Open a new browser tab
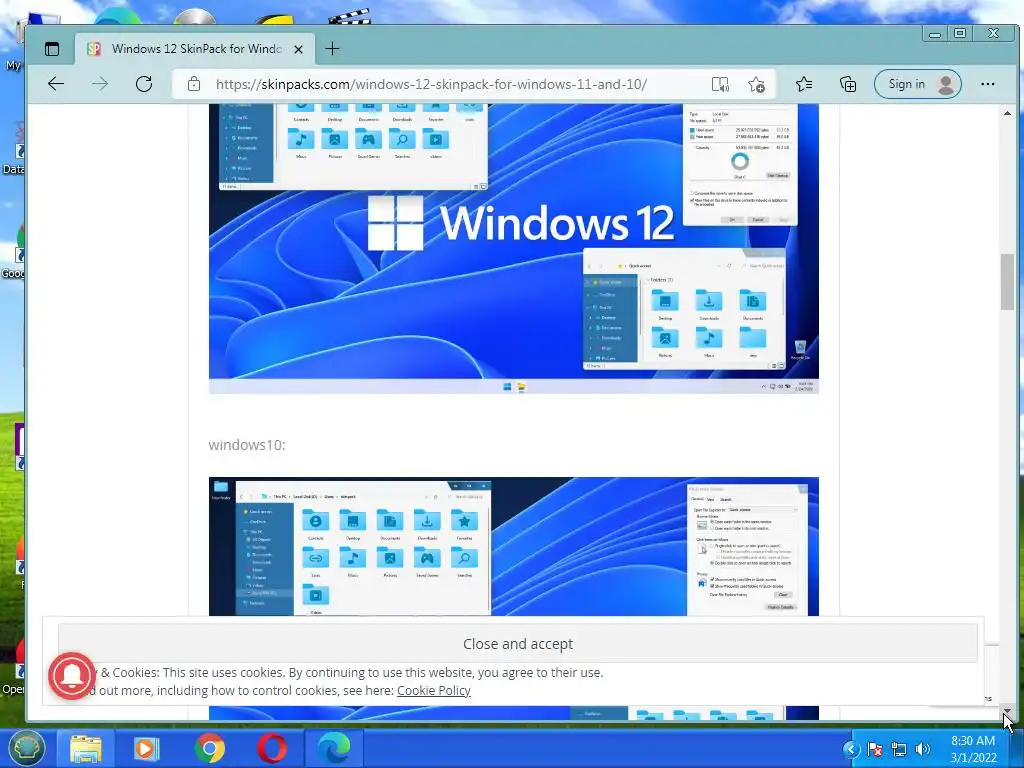The image size is (1024, 768). (332, 49)
